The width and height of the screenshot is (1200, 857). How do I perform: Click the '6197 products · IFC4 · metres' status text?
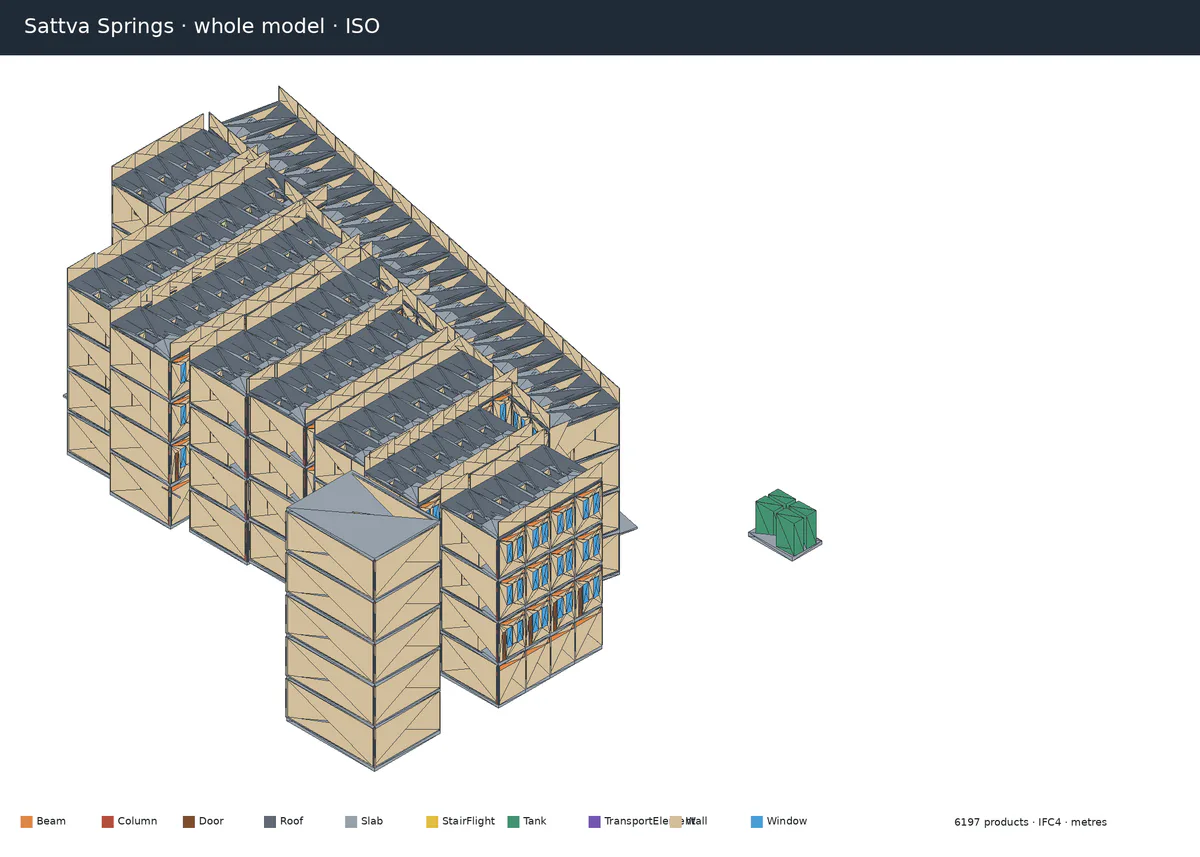point(1030,823)
